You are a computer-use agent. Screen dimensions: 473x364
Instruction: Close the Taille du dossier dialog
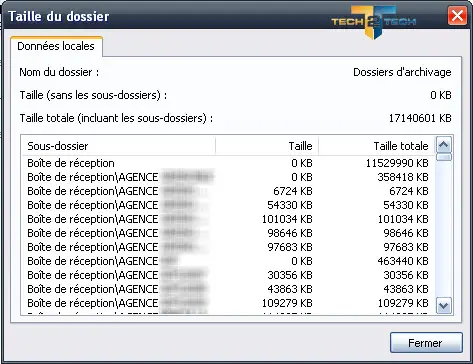click(457, 16)
